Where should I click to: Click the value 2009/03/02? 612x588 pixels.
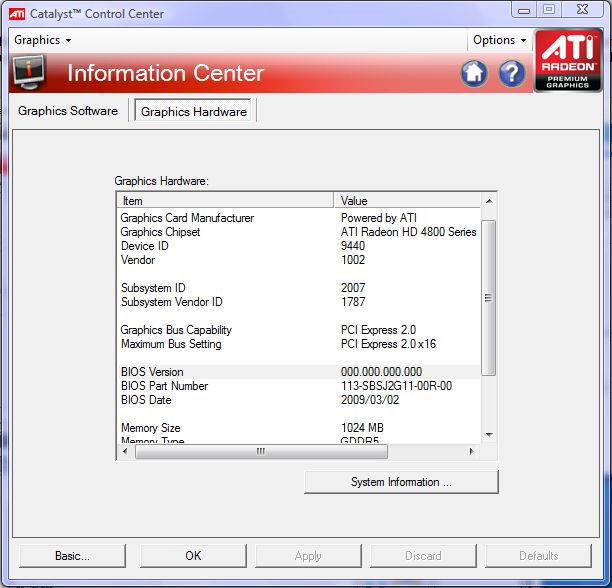click(x=370, y=400)
